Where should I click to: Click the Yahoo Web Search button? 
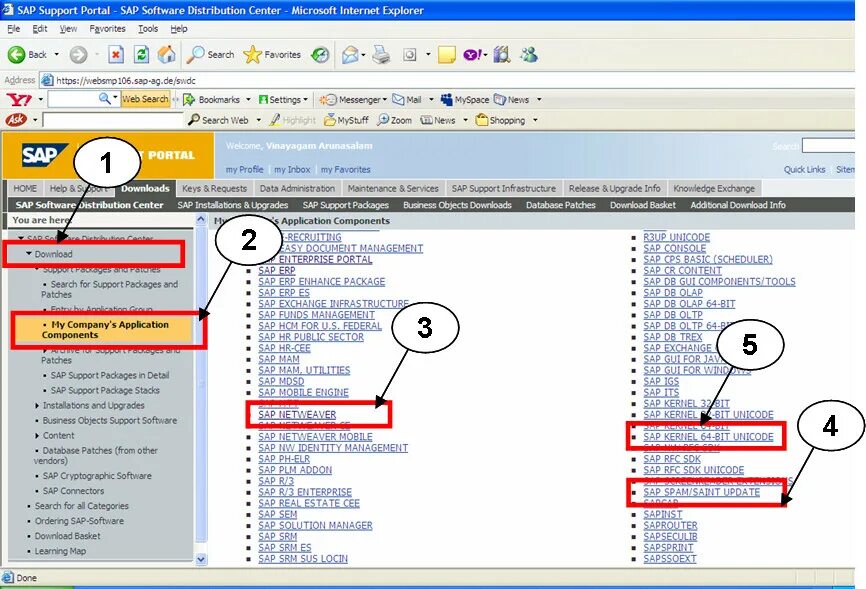[x=145, y=99]
